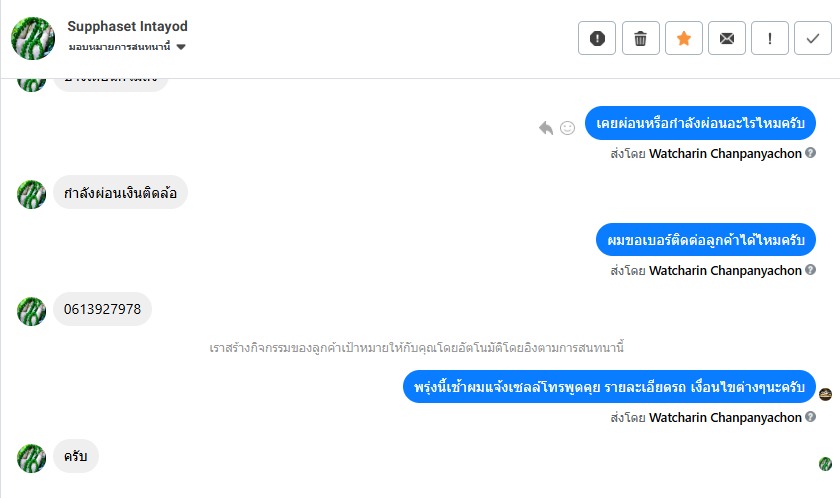Click the reply arrow beside first blue message
This screenshot has height=498, width=840.
coord(546,128)
